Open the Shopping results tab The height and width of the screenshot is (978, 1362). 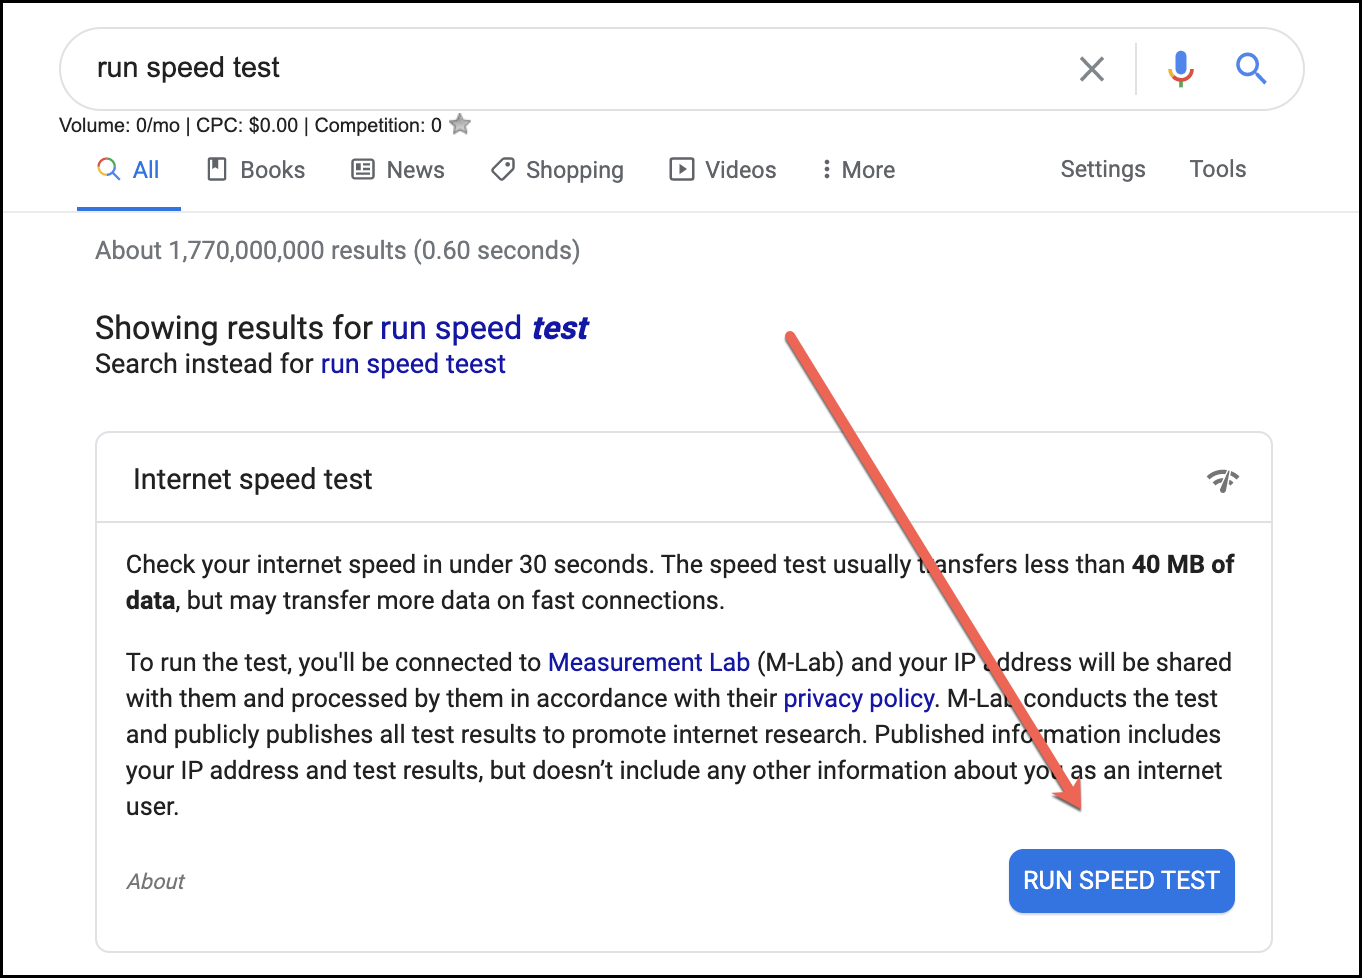click(x=558, y=170)
